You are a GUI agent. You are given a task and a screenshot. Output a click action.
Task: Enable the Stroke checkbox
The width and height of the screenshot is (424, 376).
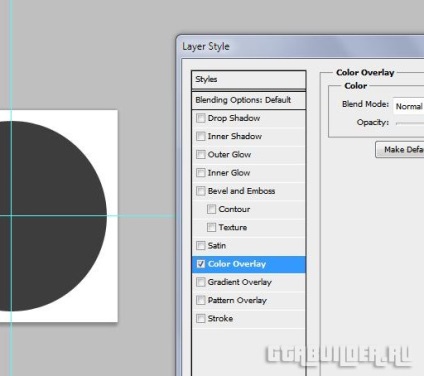click(x=201, y=318)
